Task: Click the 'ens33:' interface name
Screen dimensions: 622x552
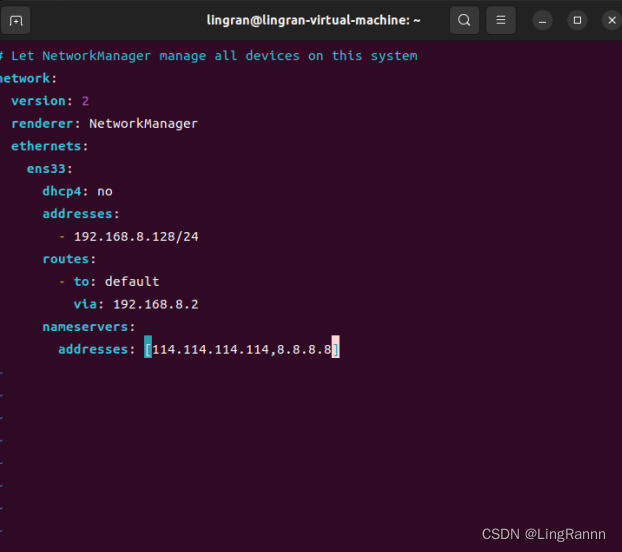Action: coord(50,169)
